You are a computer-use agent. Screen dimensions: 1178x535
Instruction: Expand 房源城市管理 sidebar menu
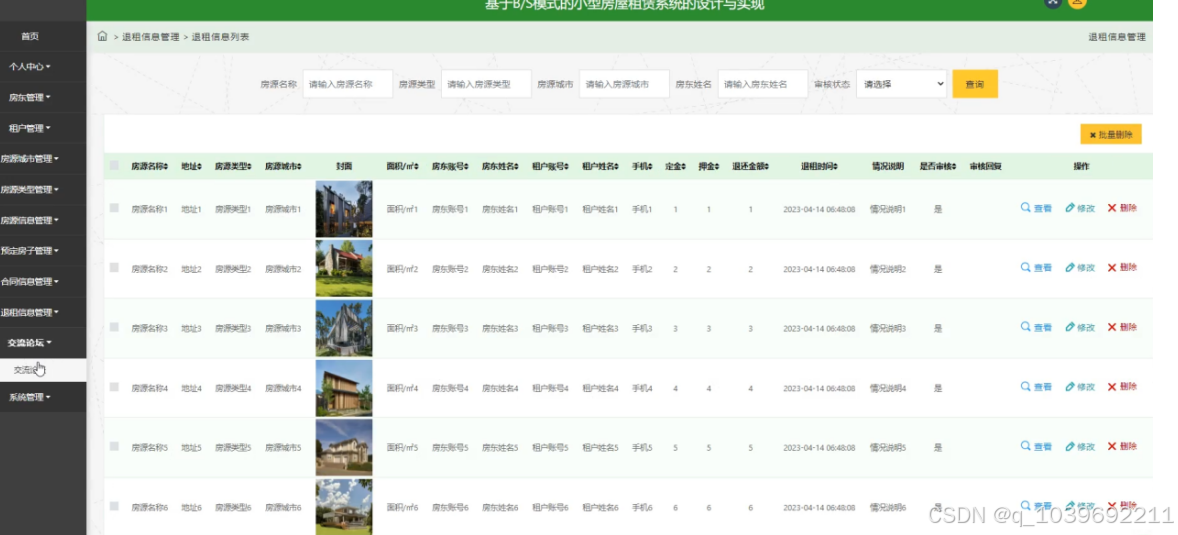click(x=30, y=159)
